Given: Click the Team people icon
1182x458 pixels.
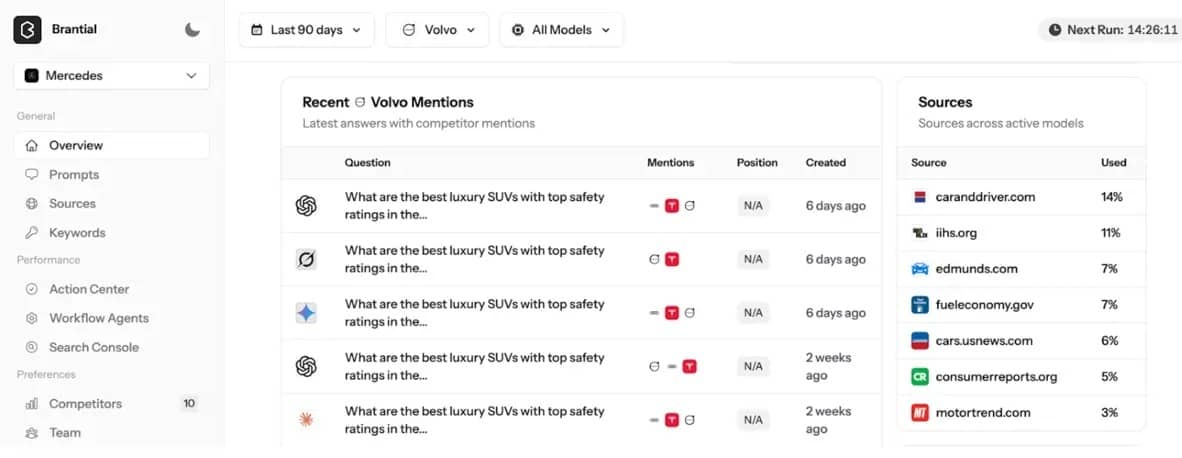Looking at the screenshot, I should tap(32, 433).
